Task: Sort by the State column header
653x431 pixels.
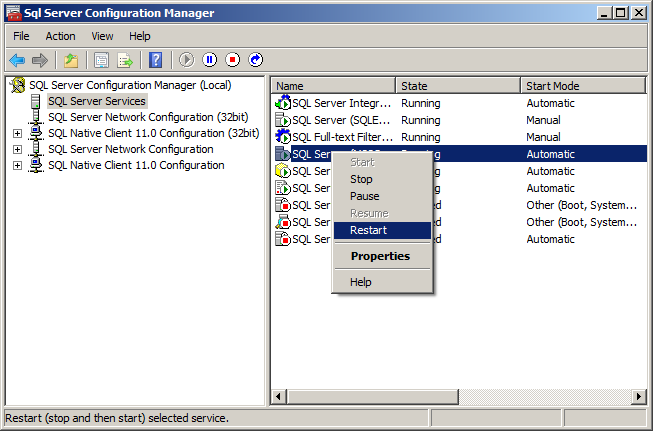Action: pyautogui.click(x=458, y=86)
